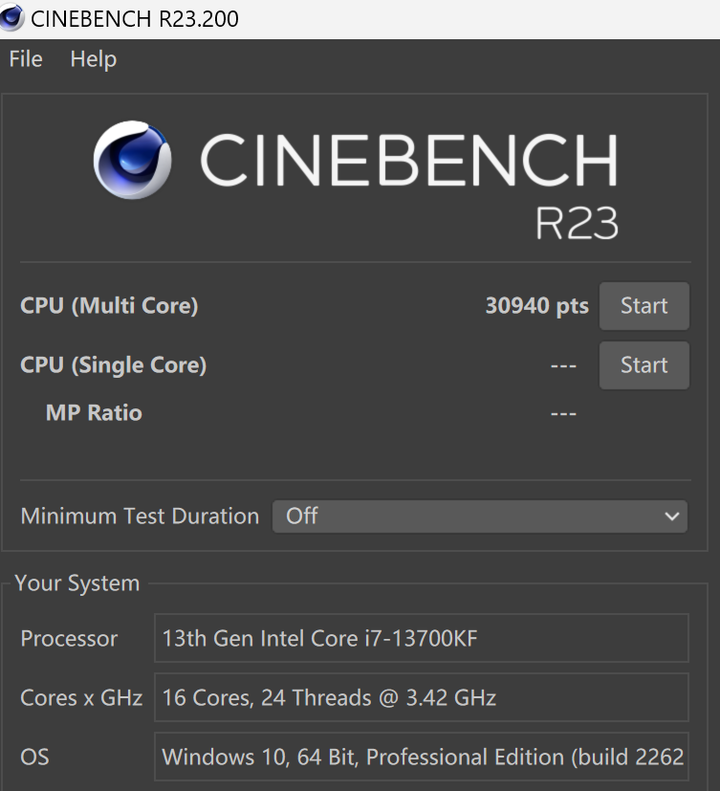The image size is (720, 791).
Task: Click the CINEBENCH R23.200 window title
Action: (x=135, y=19)
